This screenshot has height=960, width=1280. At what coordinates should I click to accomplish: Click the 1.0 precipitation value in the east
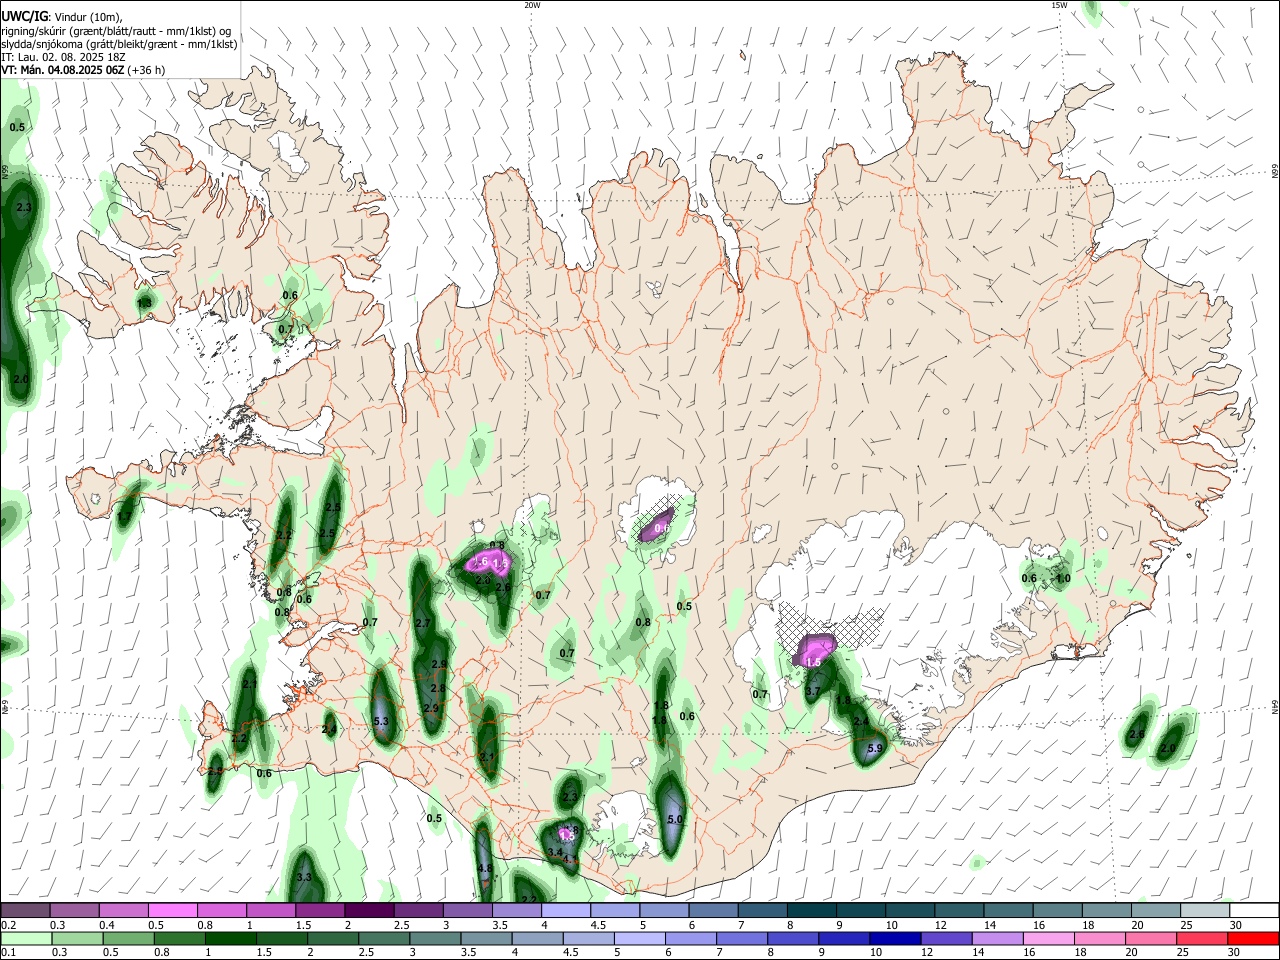(1063, 579)
